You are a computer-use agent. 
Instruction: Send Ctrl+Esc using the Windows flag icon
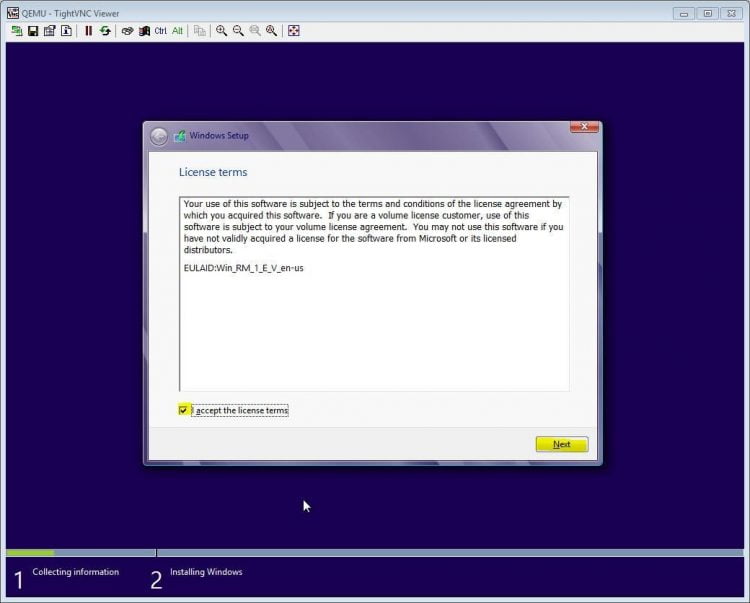tap(144, 31)
